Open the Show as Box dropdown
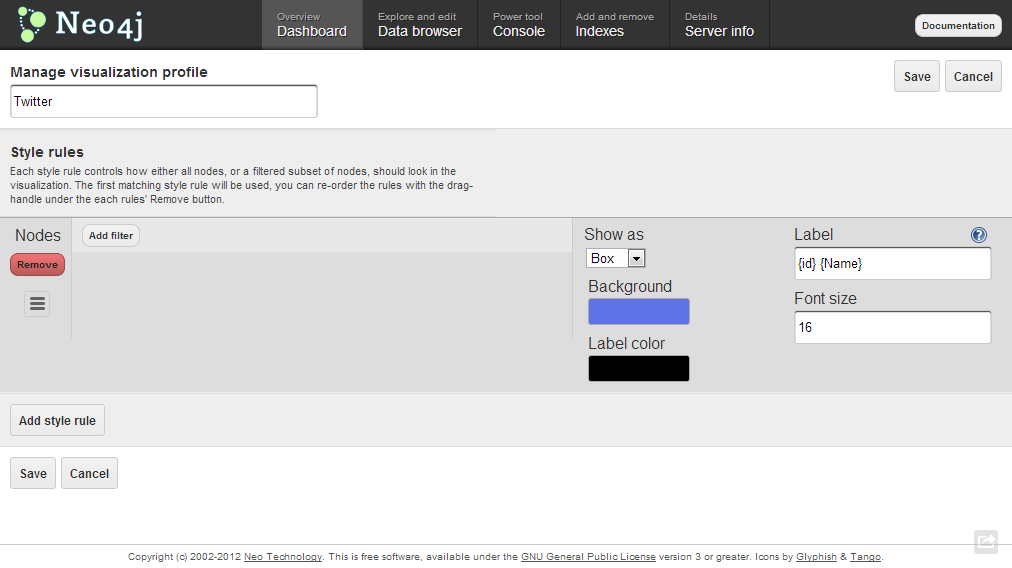The width and height of the screenshot is (1012, 568). [615, 258]
